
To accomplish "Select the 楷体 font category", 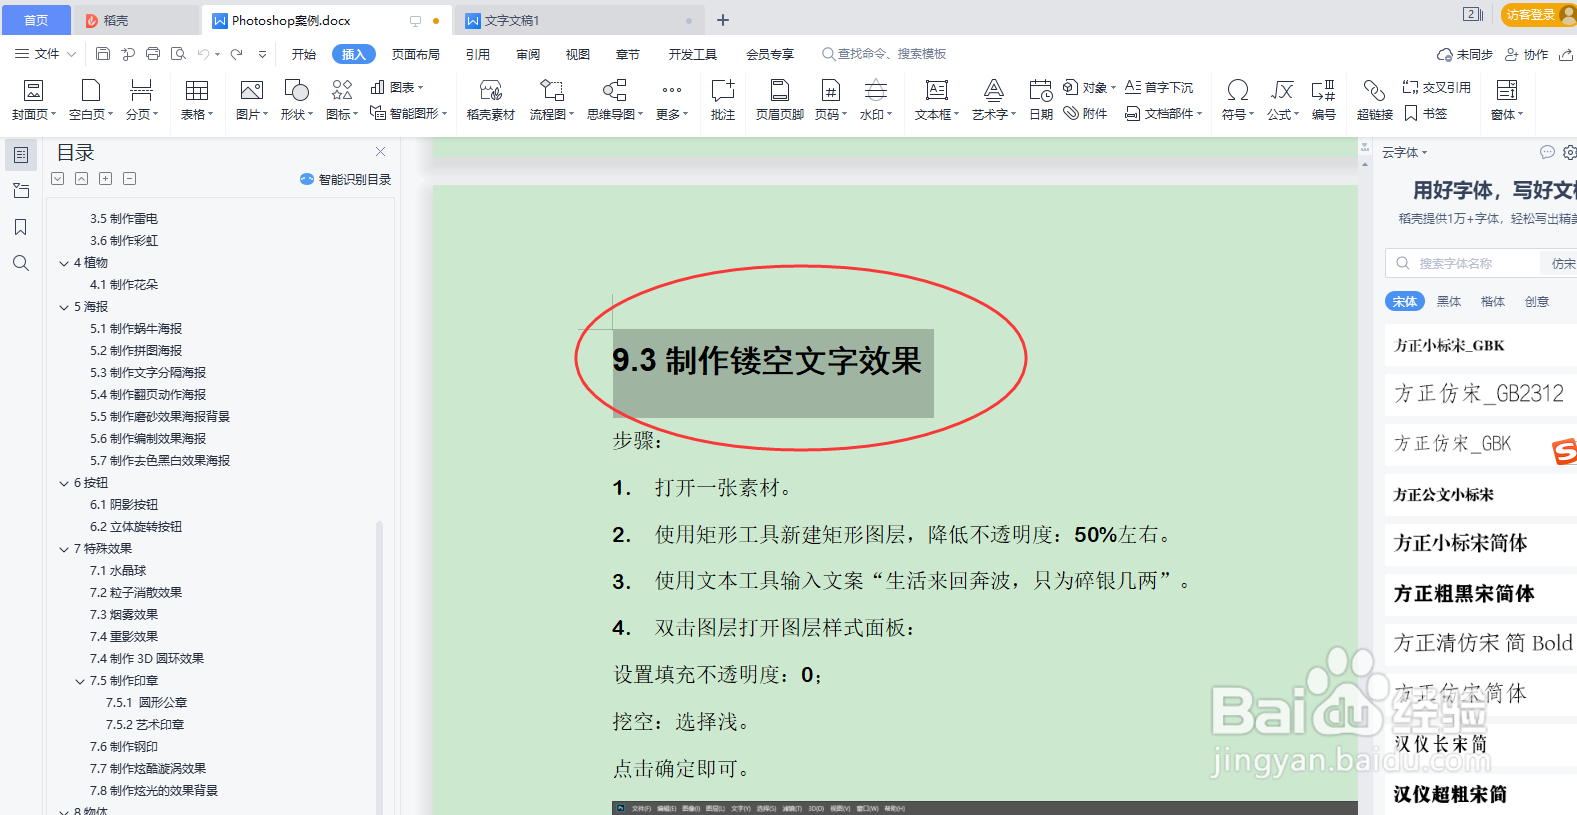I will pos(1492,301).
